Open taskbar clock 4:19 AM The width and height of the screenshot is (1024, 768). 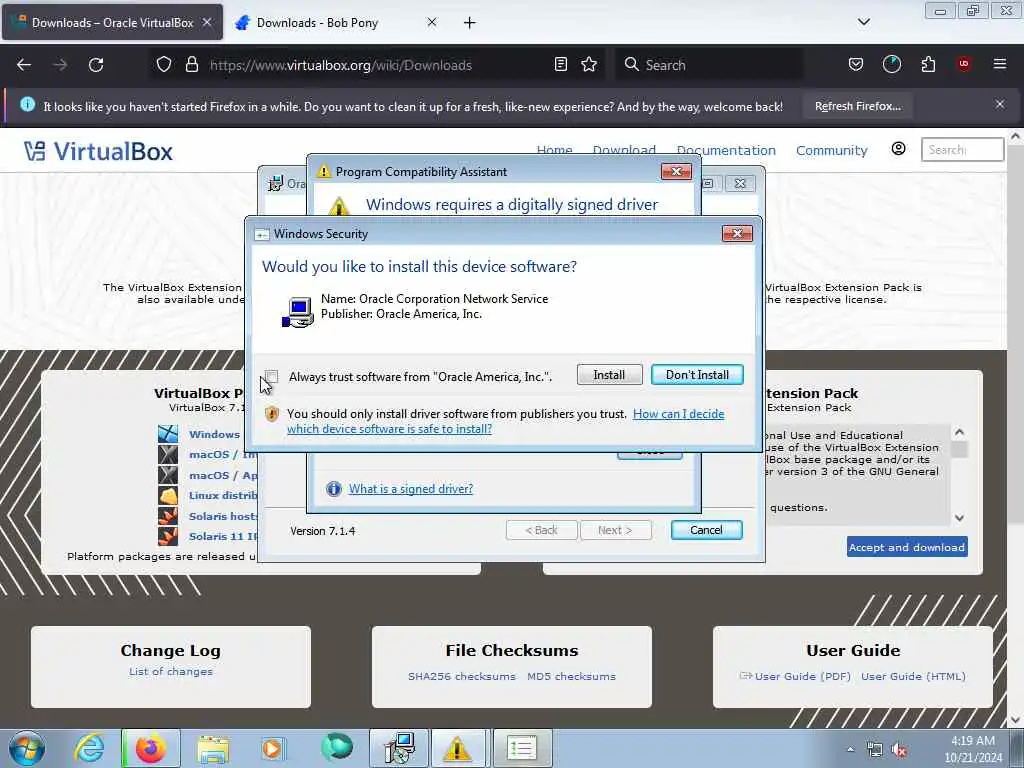973,748
